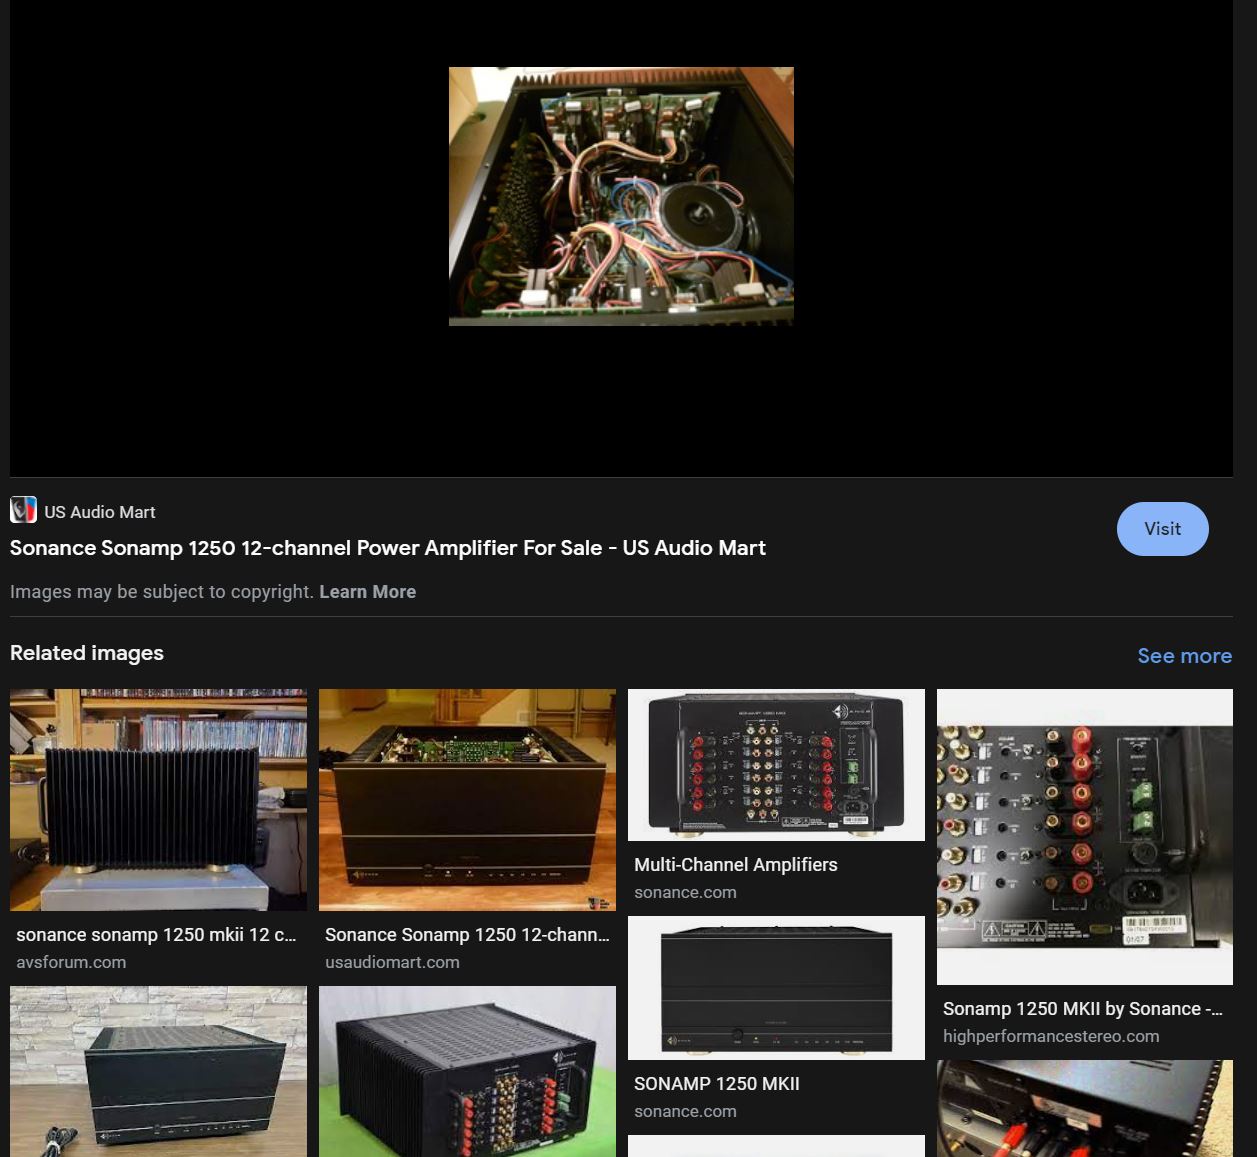Click the Related images heading

tap(87, 653)
